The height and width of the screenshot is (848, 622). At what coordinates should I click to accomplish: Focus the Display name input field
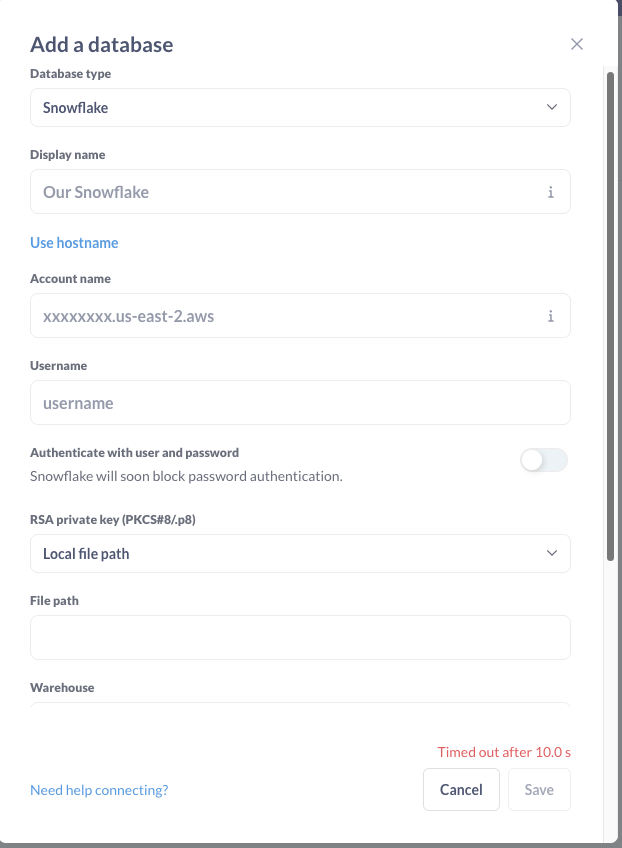tap(300, 191)
